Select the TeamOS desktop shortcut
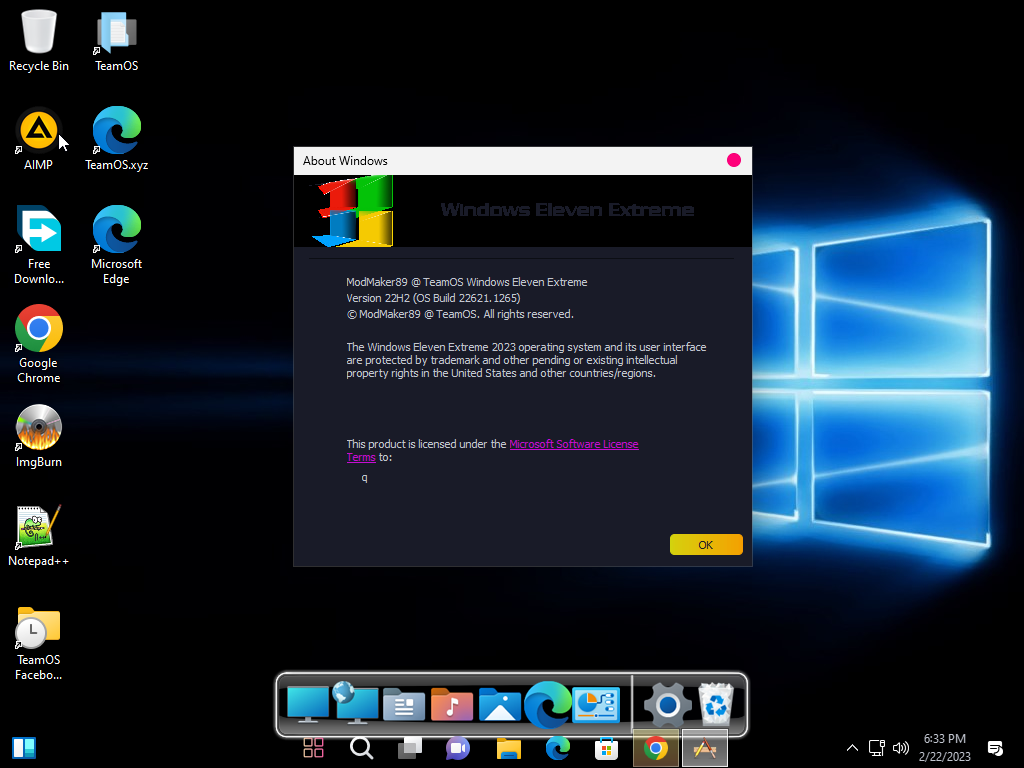The width and height of the screenshot is (1024, 768). coord(116,40)
